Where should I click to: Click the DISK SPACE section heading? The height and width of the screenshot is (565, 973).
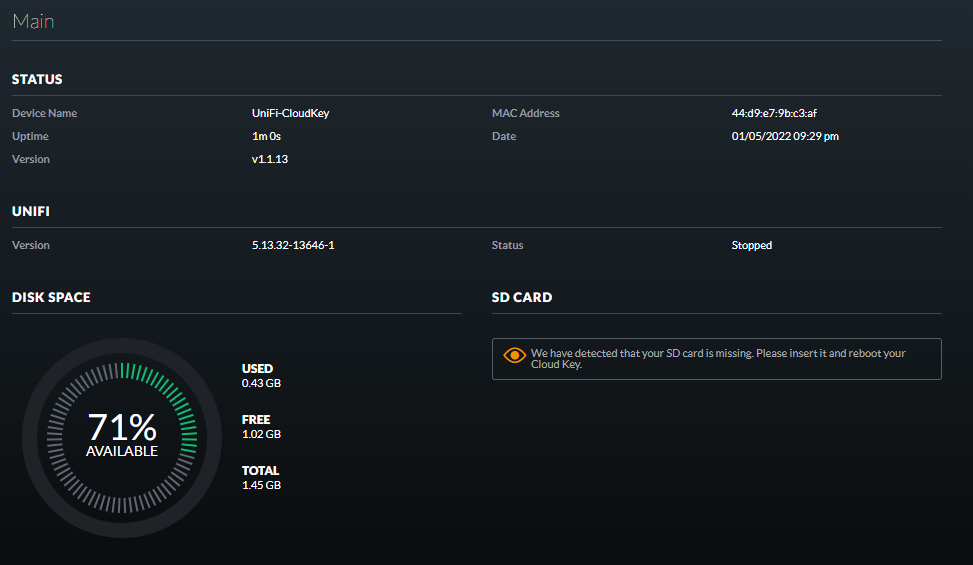(x=51, y=297)
